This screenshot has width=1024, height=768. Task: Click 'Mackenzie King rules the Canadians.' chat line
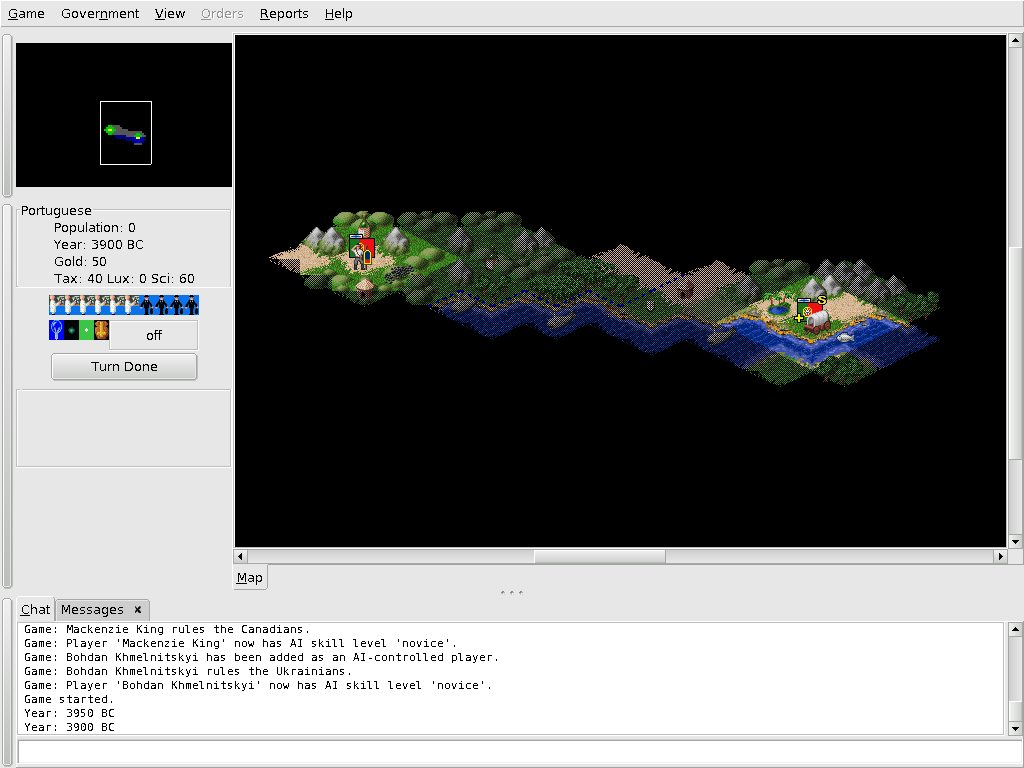pyautogui.click(x=167, y=629)
